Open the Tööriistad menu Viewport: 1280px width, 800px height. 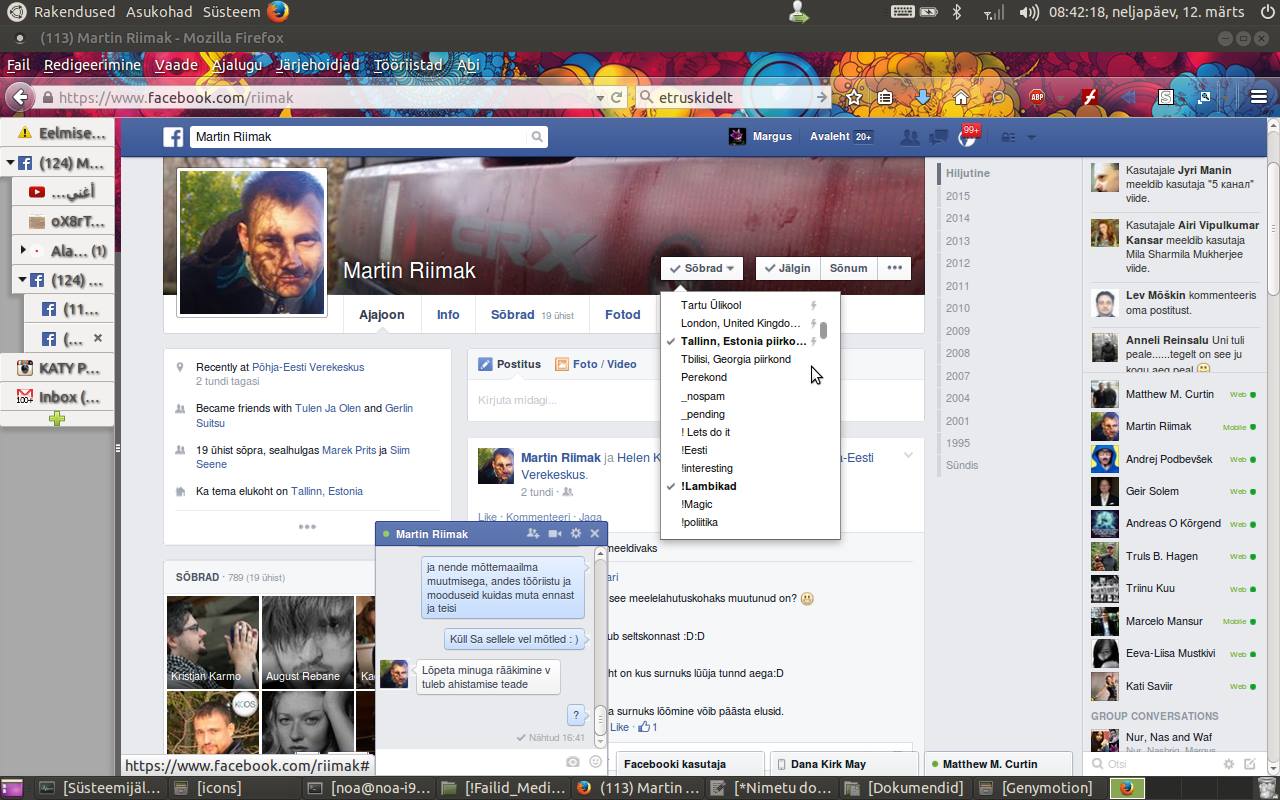408,65
